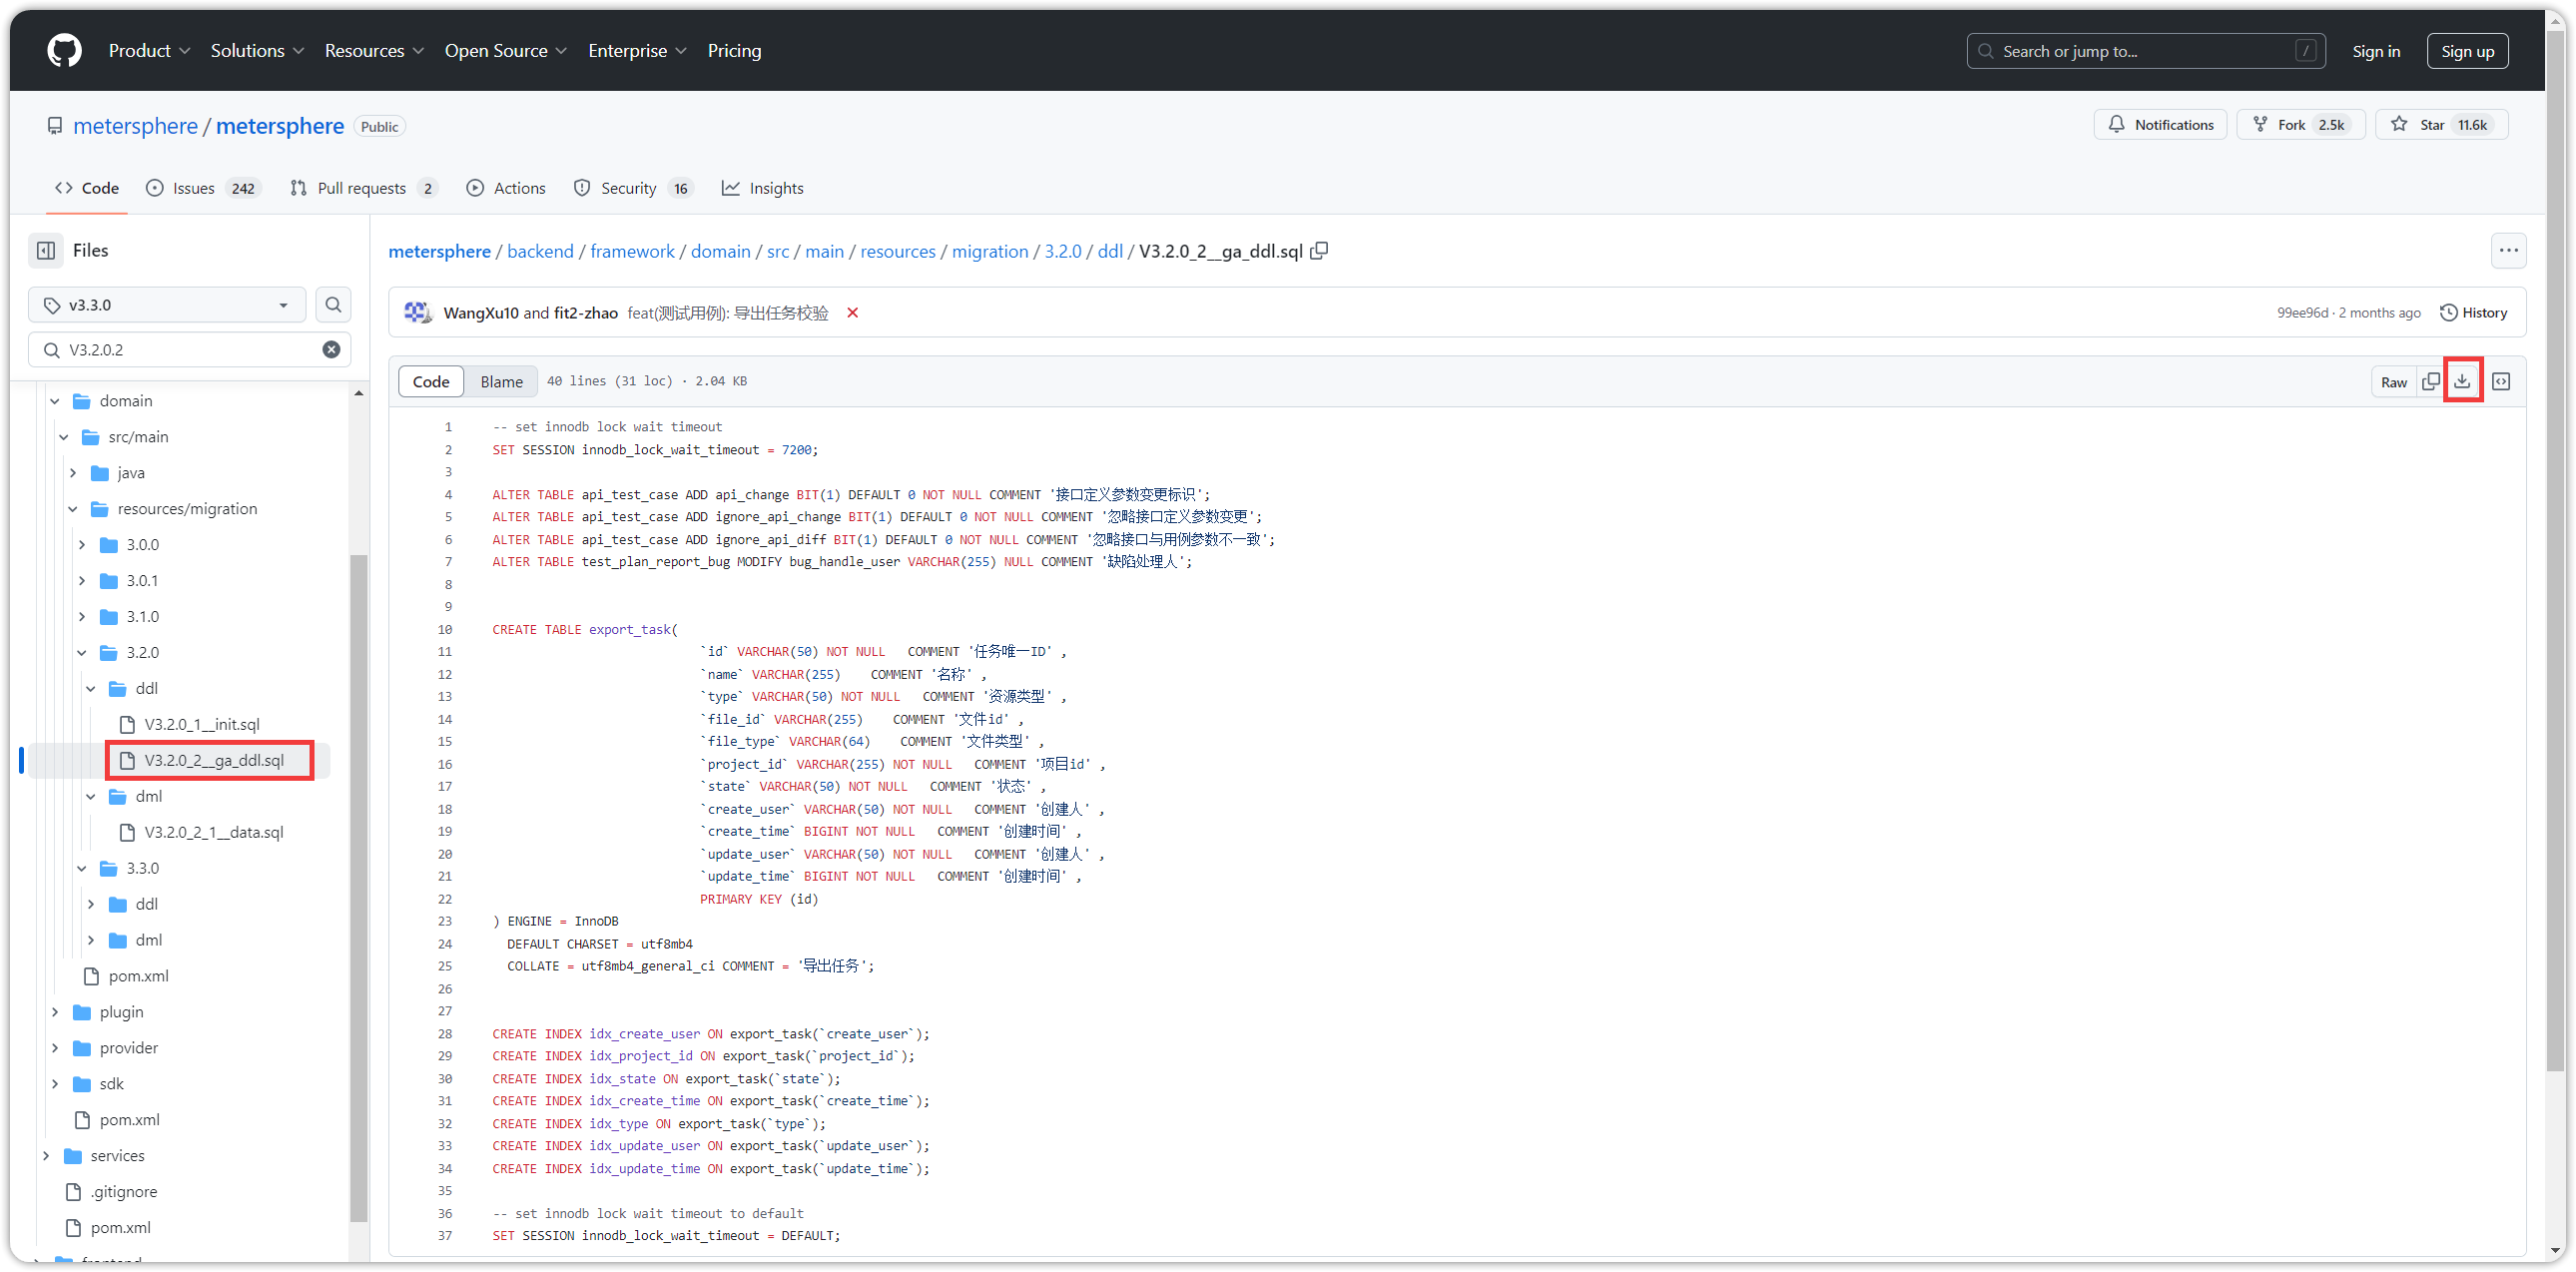The width and height of the screenshot is (2576, 1272).
Task: Click the migration breadcrumb link
Action: click(x=989, y=251)
